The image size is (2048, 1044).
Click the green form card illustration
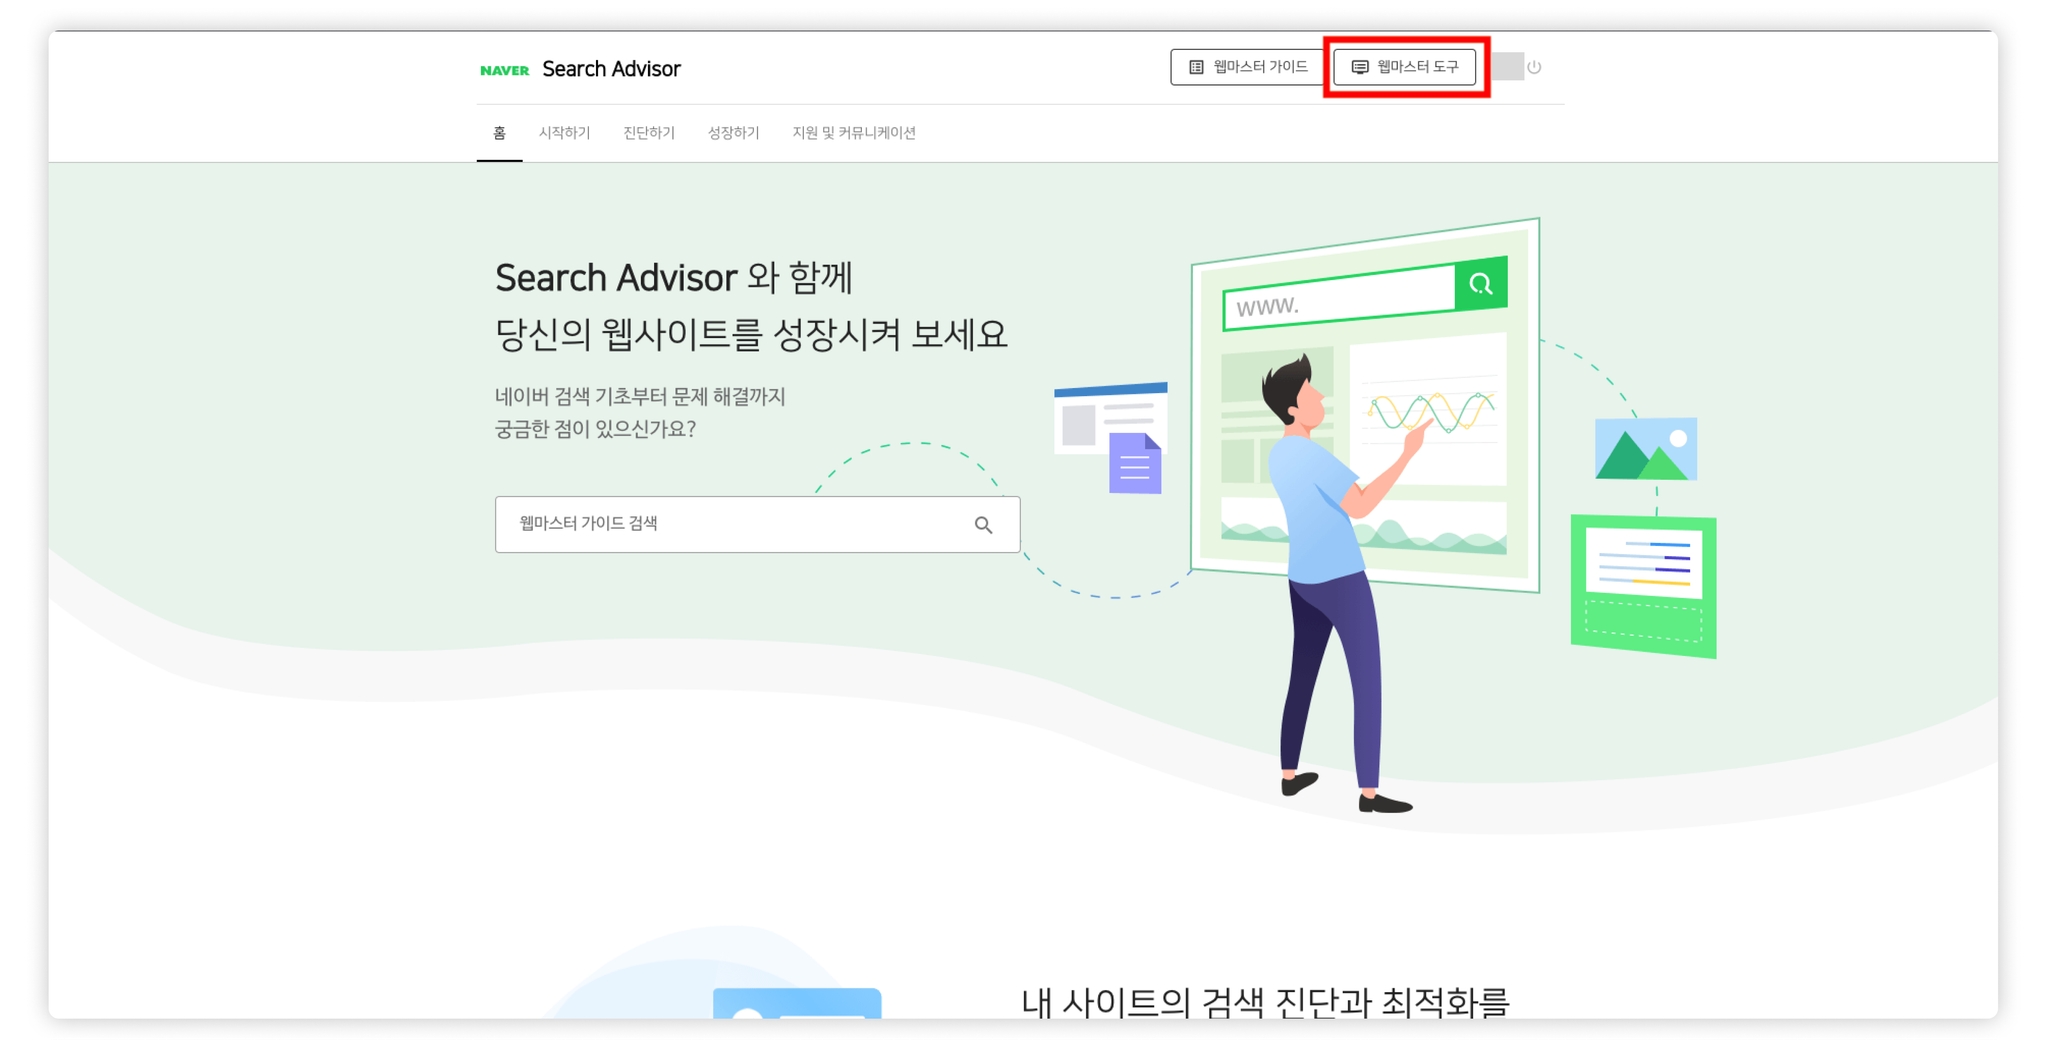click(1644, 586)
